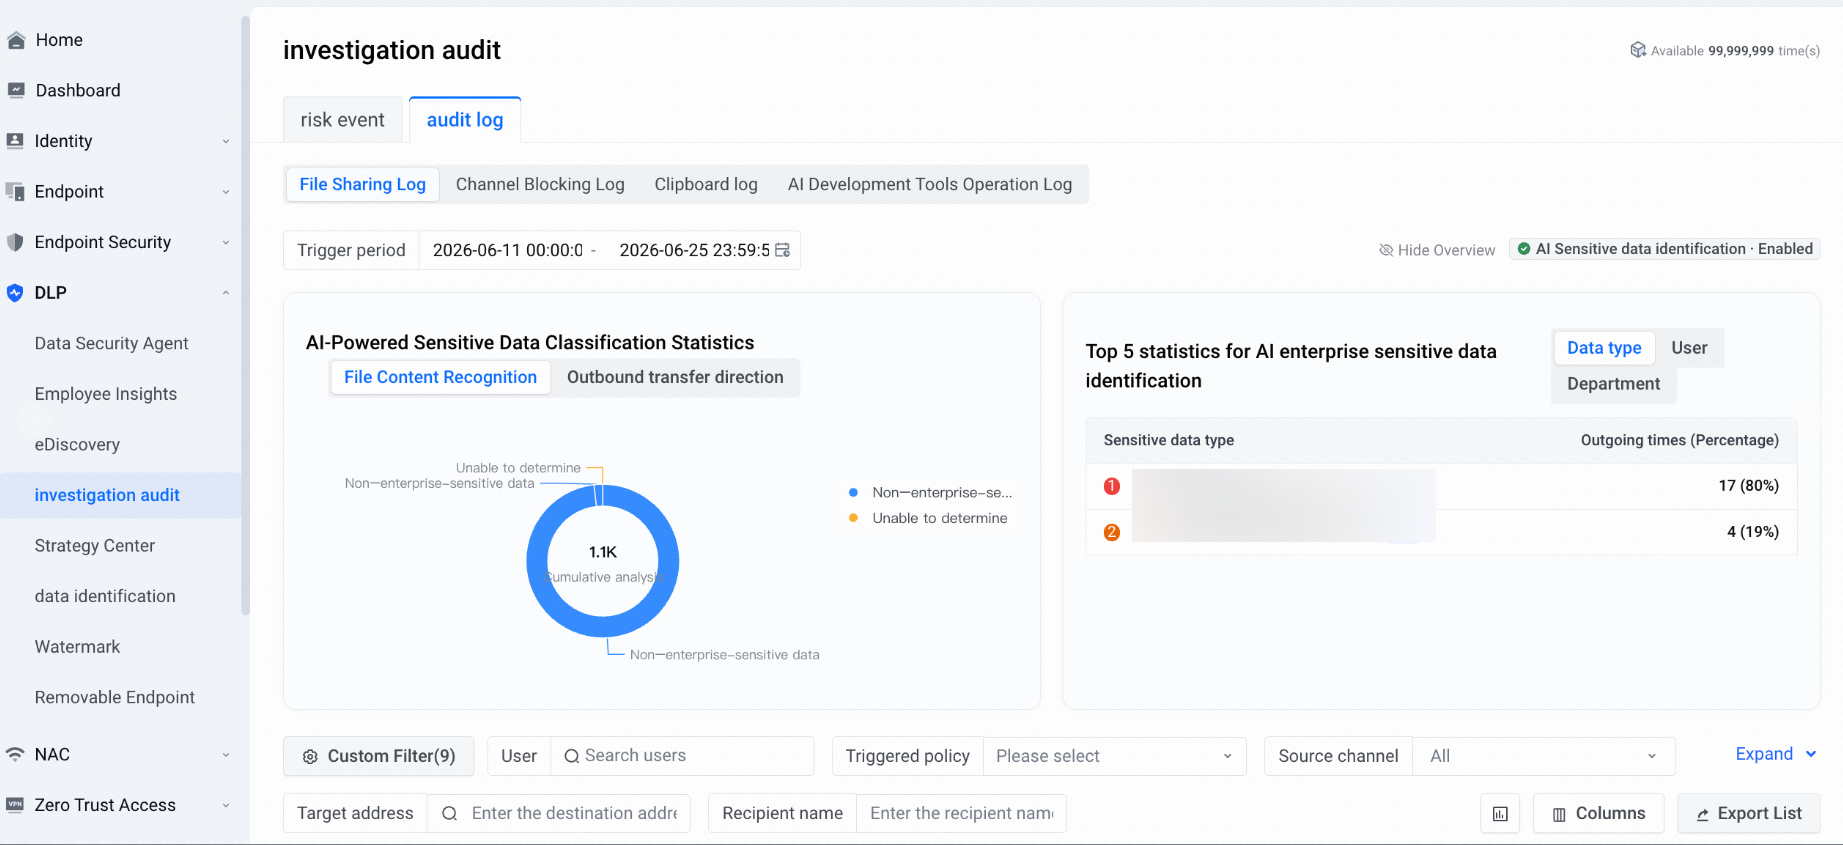This screenshot has width=1843, height=845.
Task: Open the Clipboard log tab
Action: point(706,184)
